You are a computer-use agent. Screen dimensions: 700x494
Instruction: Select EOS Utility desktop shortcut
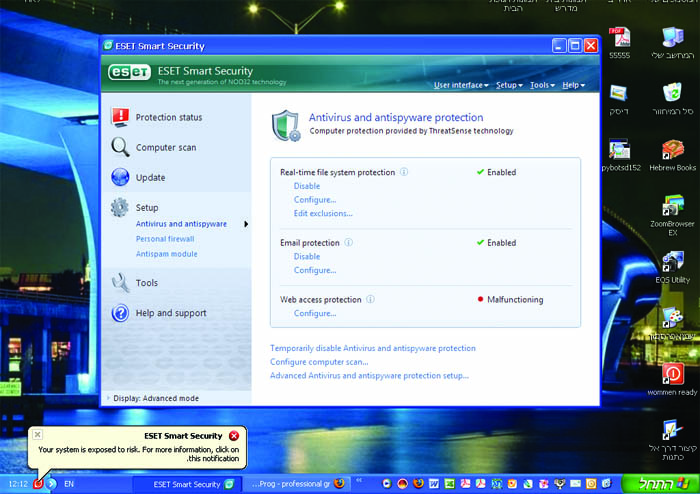point(672,267)
